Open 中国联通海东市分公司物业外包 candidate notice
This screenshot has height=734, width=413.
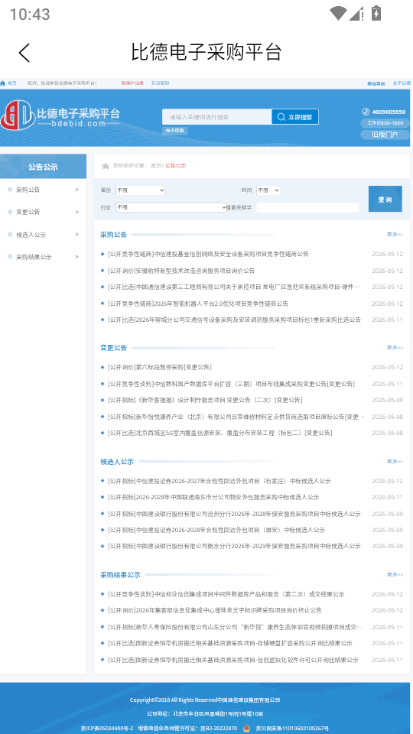point(214,497)
